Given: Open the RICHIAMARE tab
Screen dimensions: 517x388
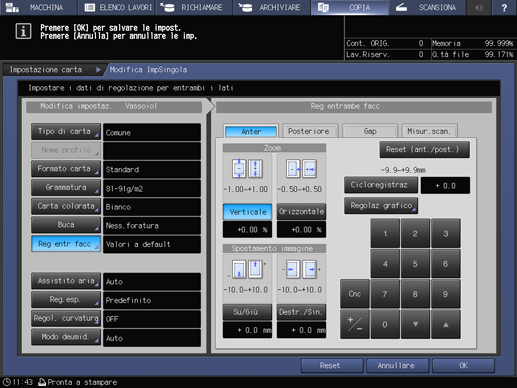Looking at the screenshot, I should point(194,7).
